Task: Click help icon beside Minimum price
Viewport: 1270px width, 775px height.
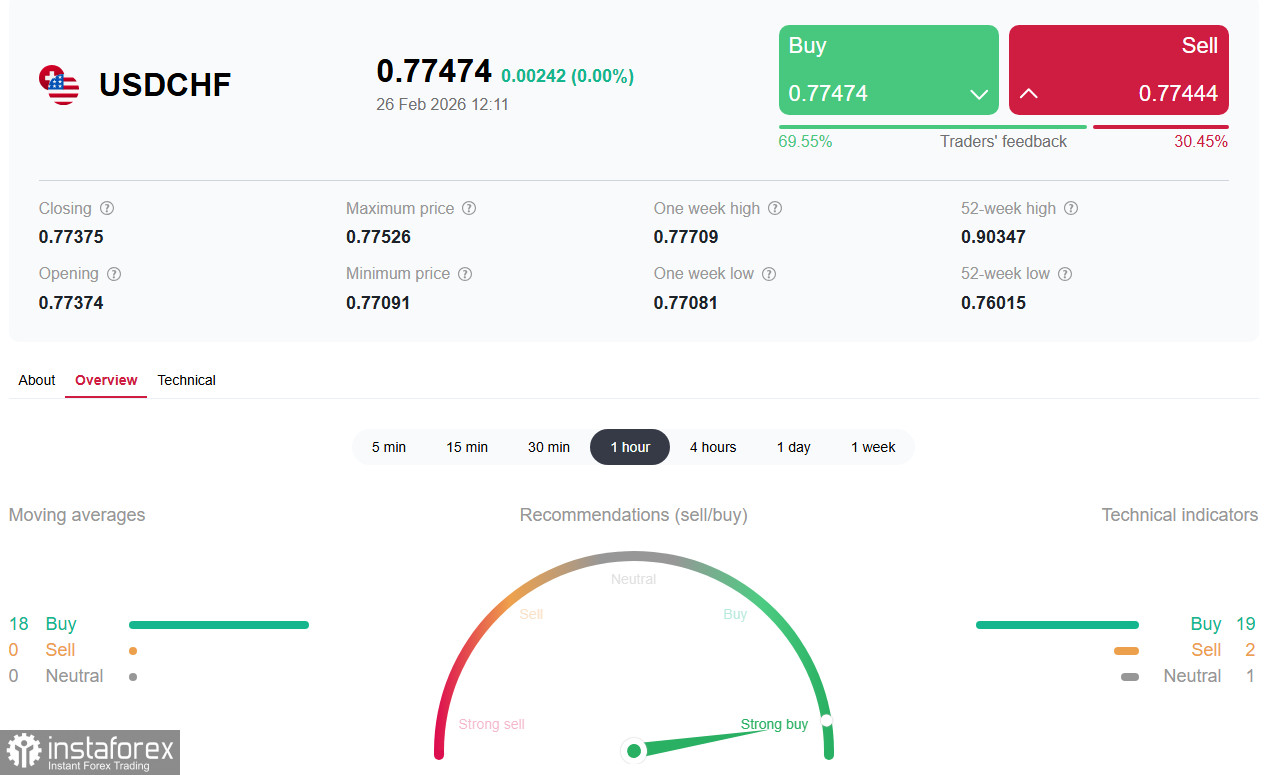Action: click(x=465, y=274)
